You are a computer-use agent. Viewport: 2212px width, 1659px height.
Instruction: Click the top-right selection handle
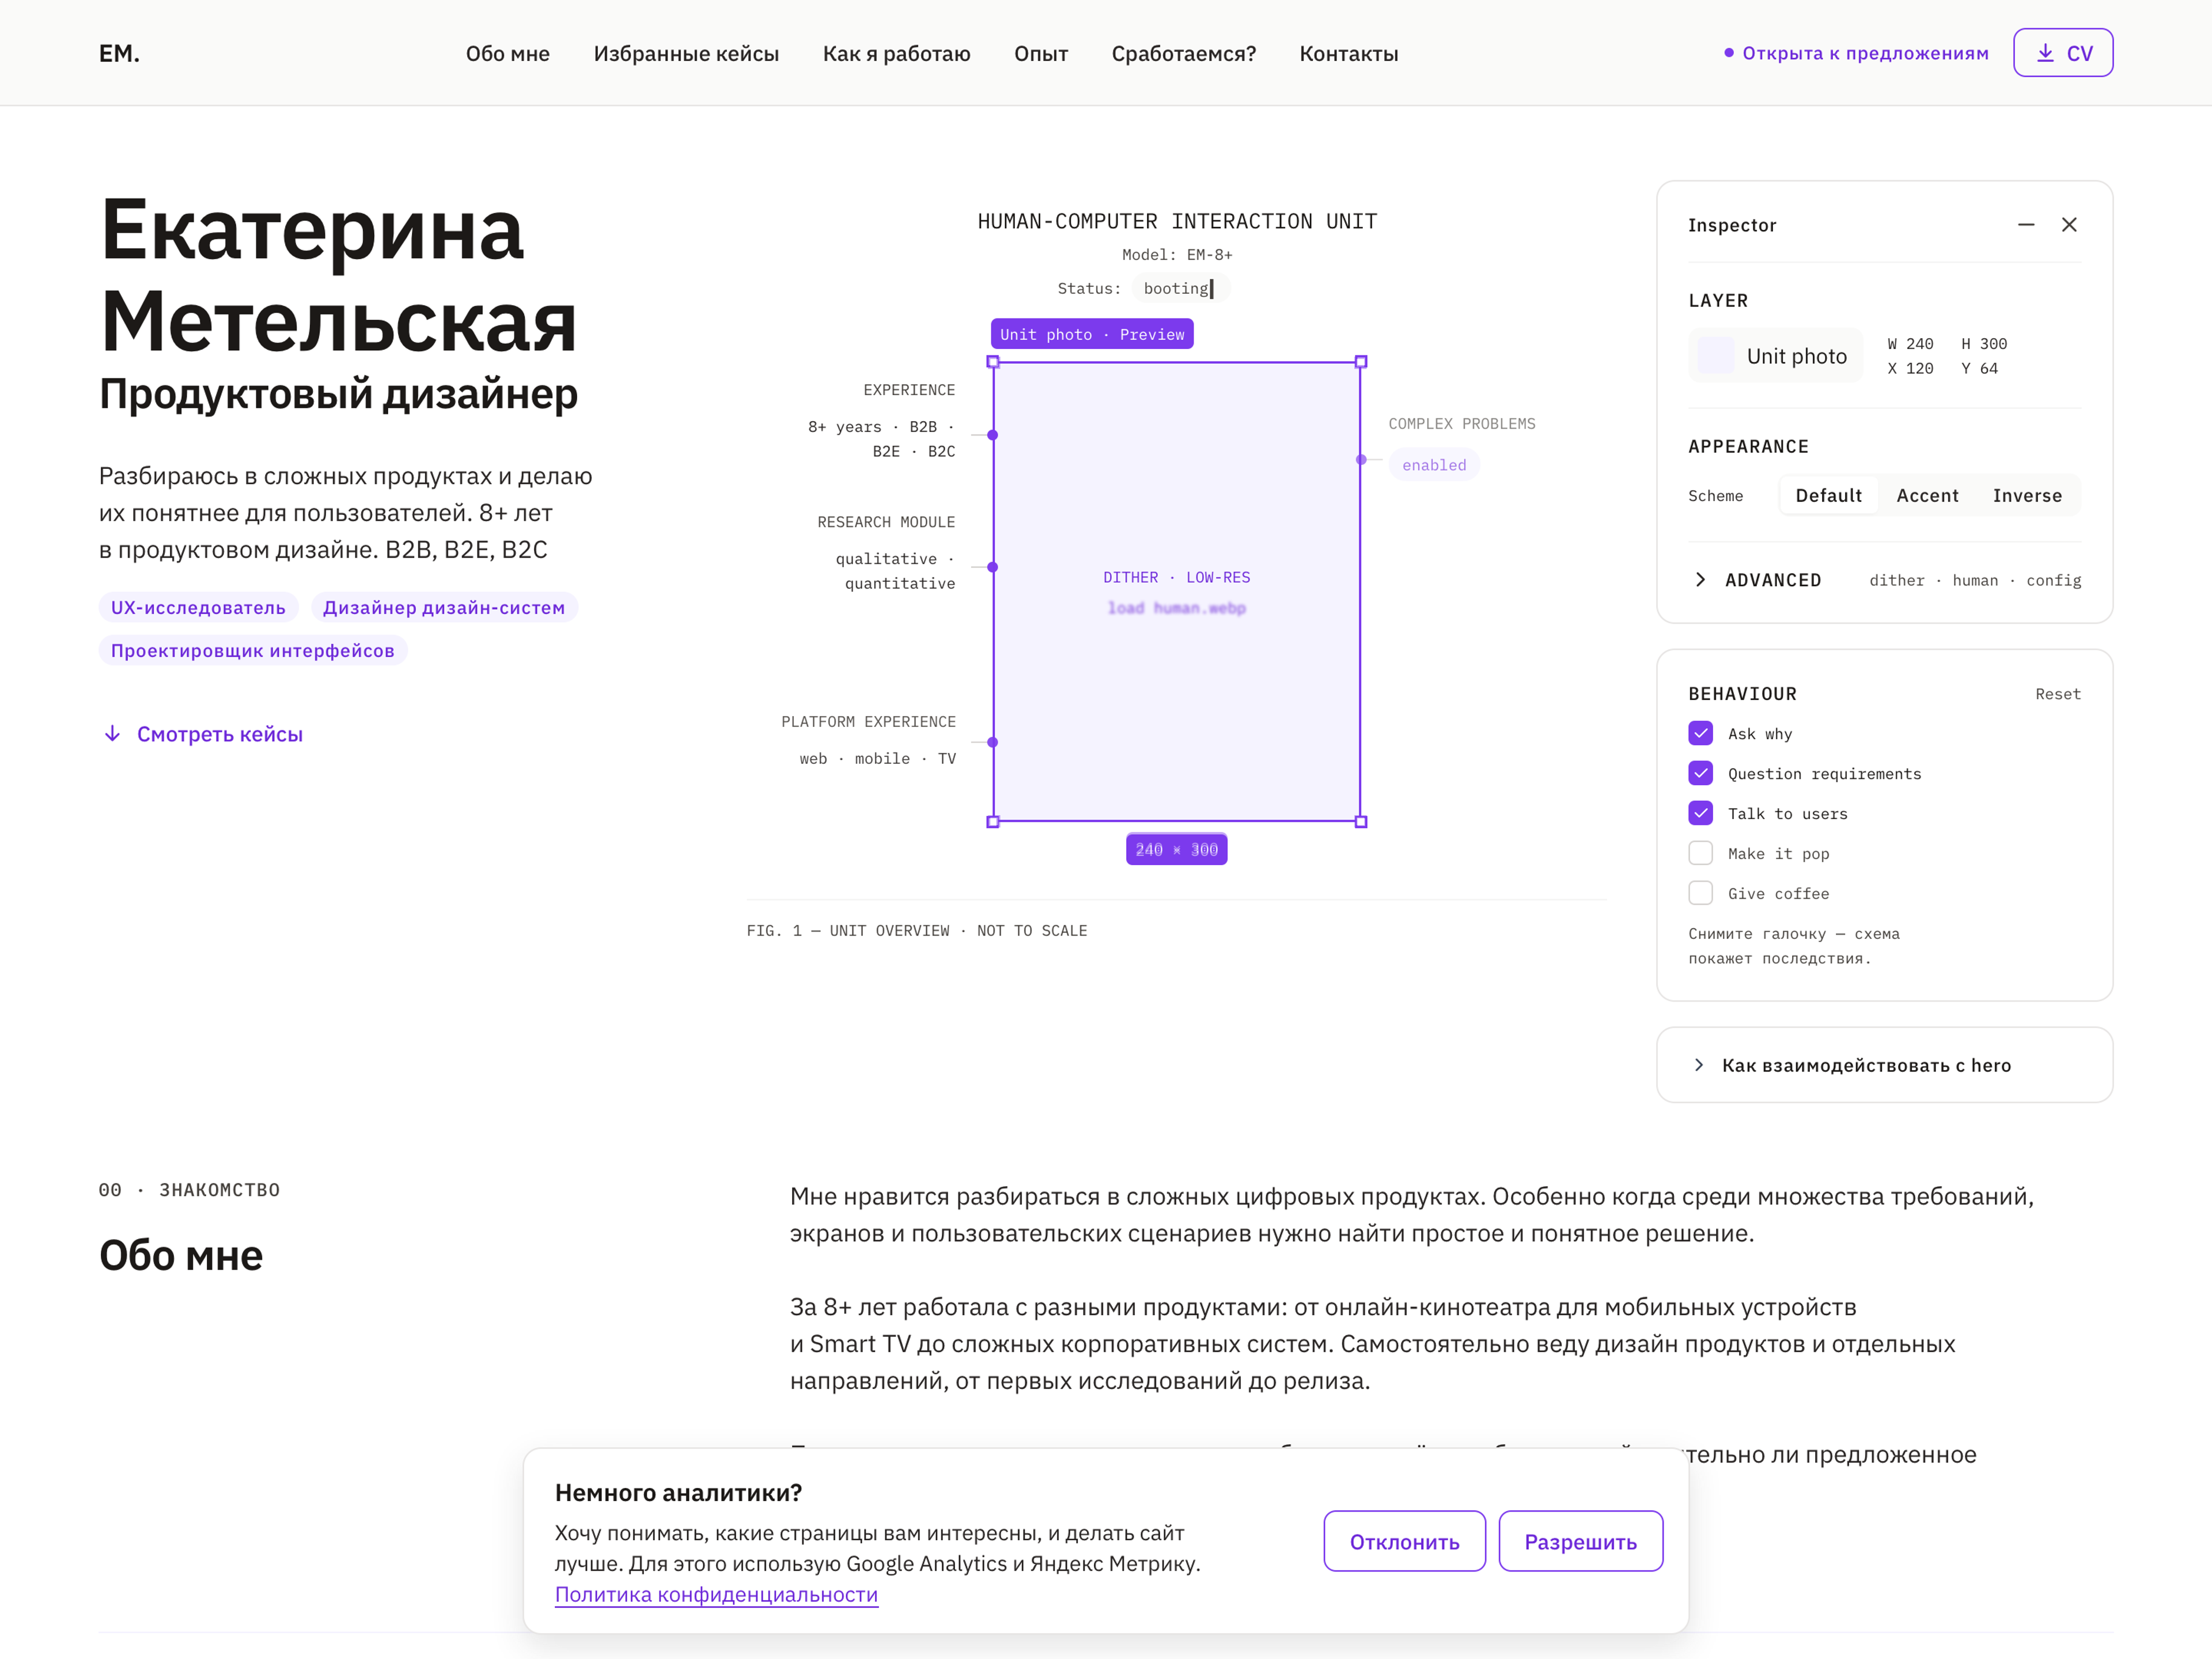[1361, 362]
